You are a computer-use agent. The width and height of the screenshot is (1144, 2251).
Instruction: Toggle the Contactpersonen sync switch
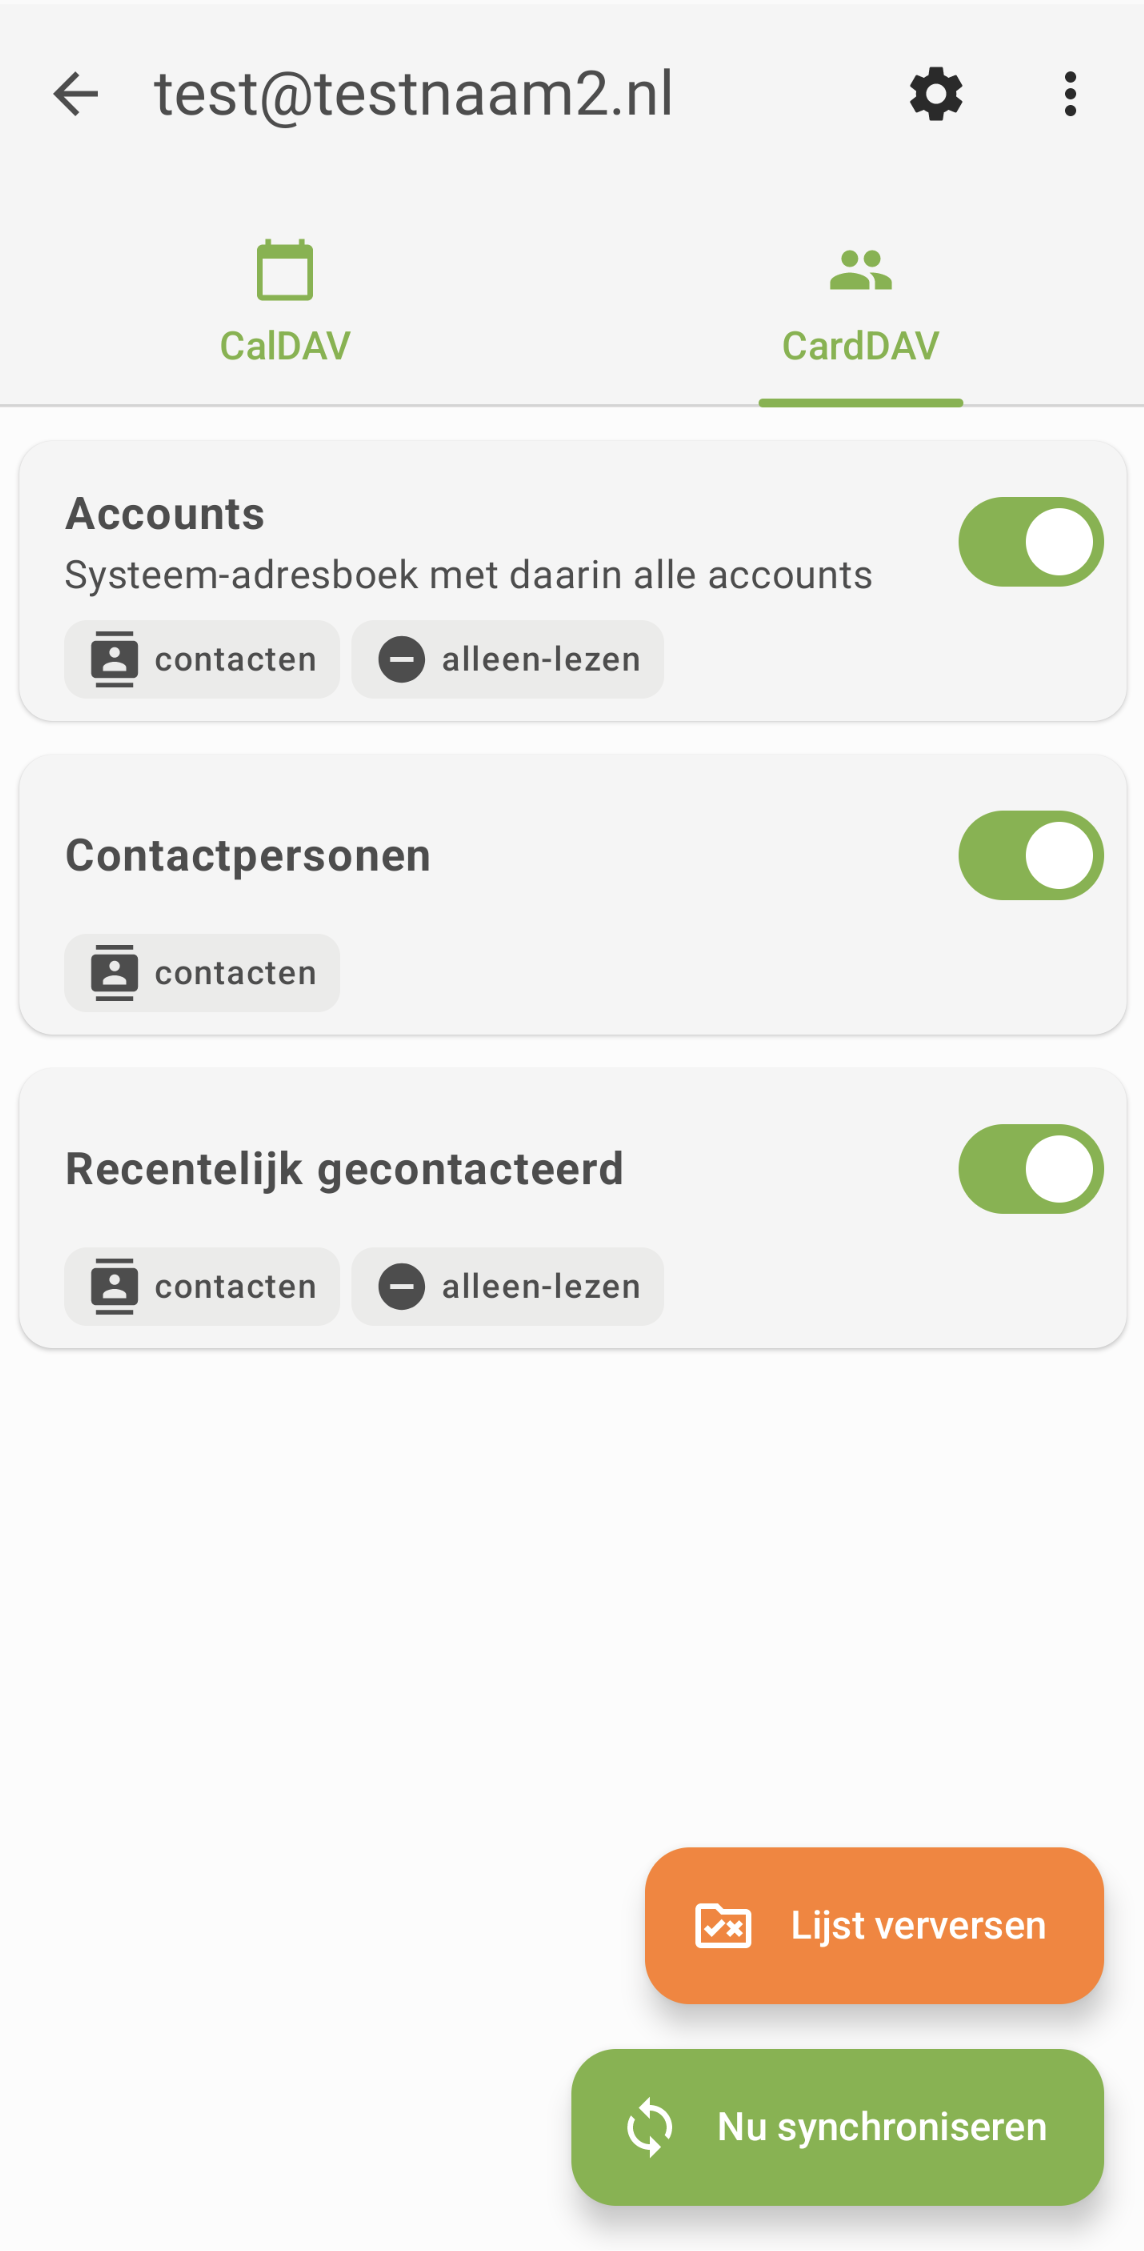(x=1030, y=855)
